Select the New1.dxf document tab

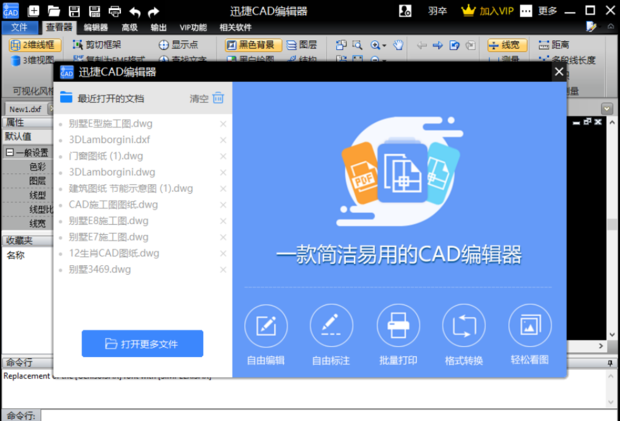[25, 109]
